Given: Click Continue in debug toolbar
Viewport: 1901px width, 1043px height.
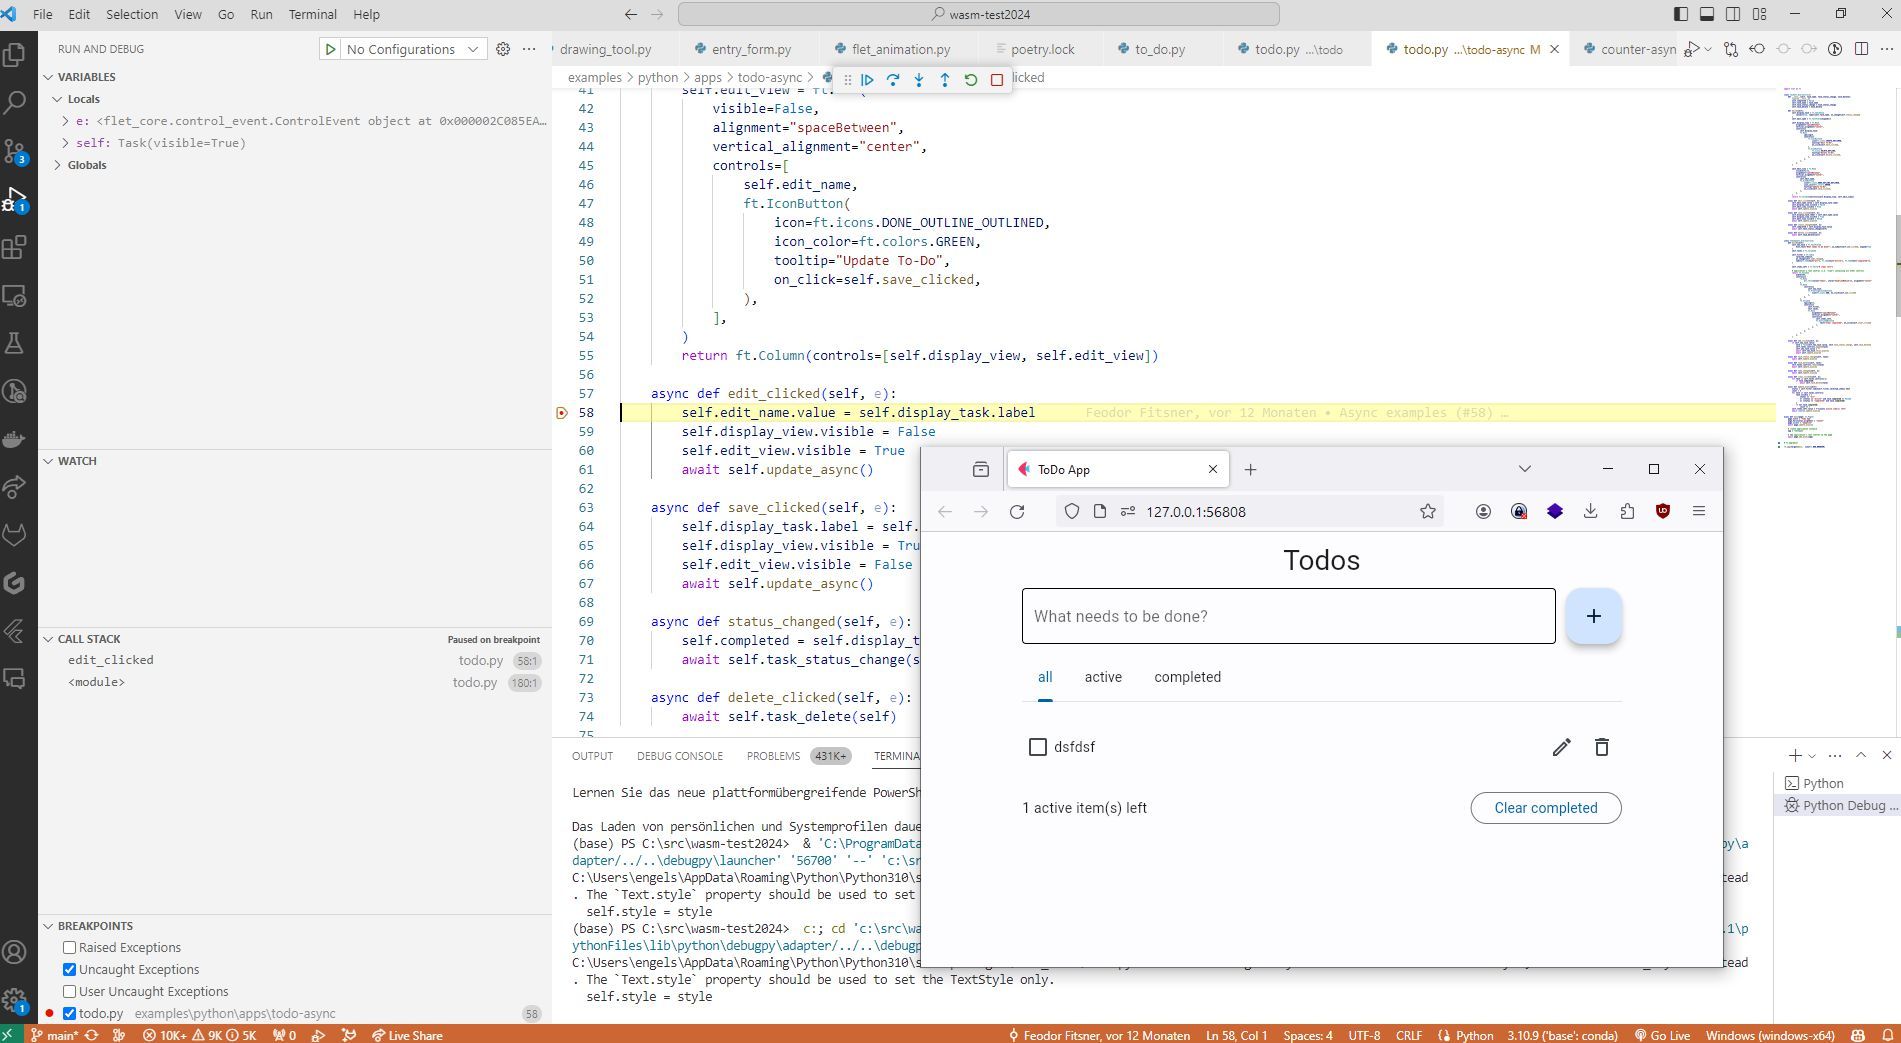Looking at the screenshot, I should click(x=867, y=79).
